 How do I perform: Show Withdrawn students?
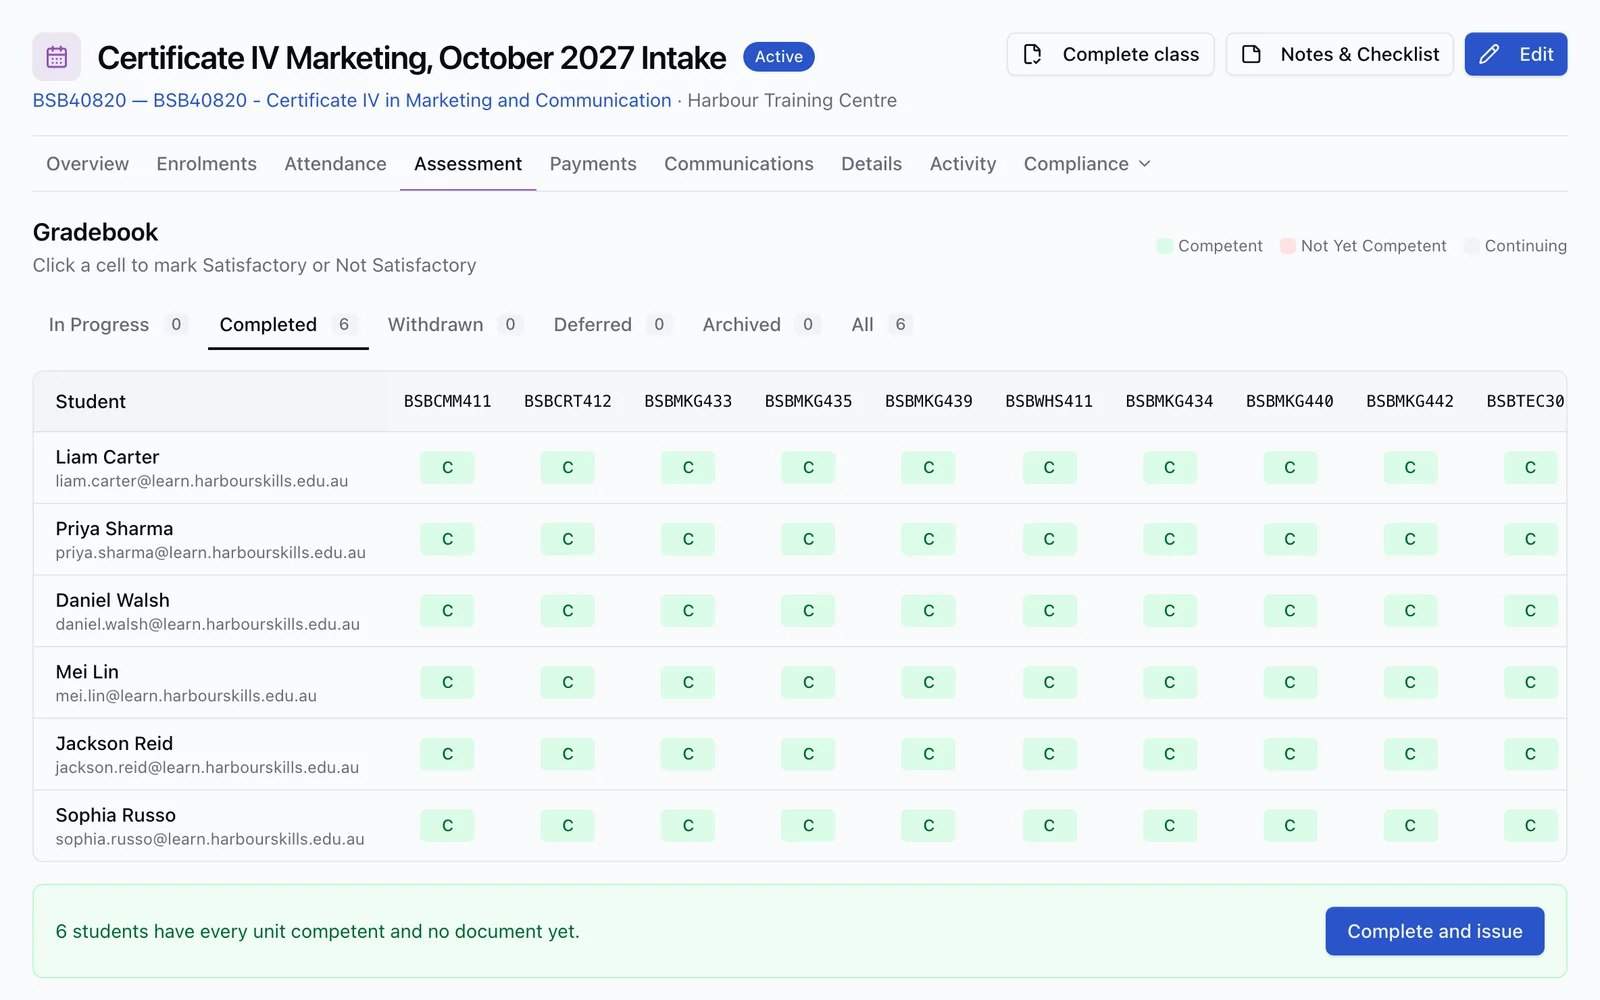click(455, 325)
